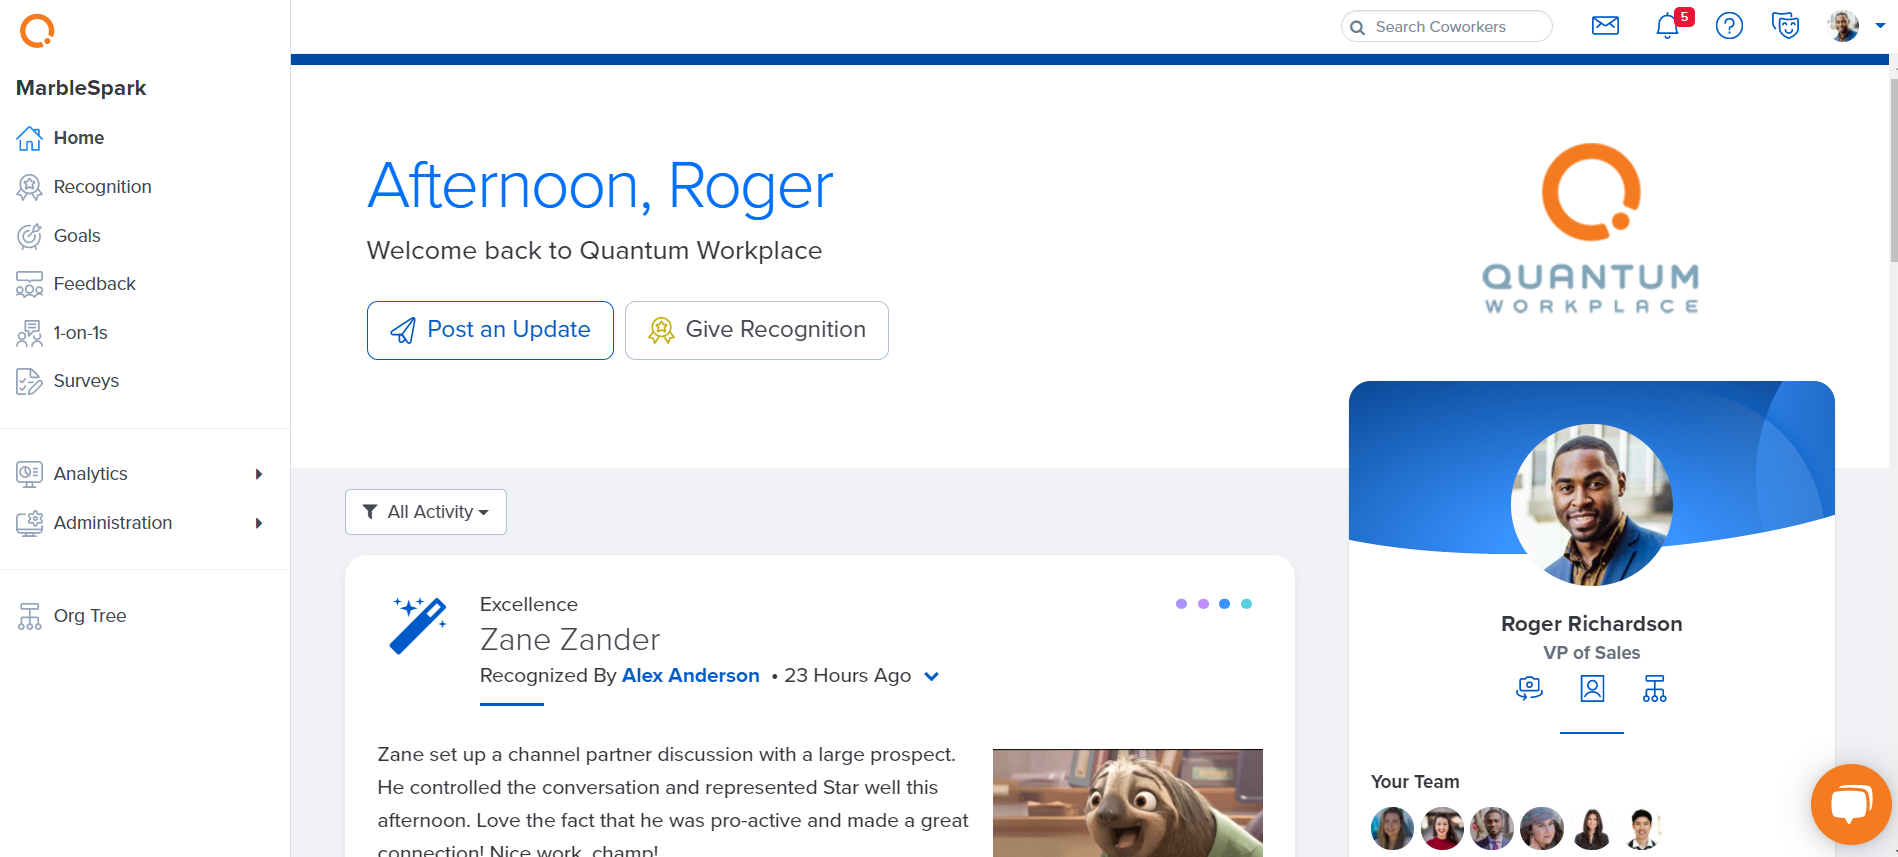Click the 1-on-1s people icon

[29, 333]
